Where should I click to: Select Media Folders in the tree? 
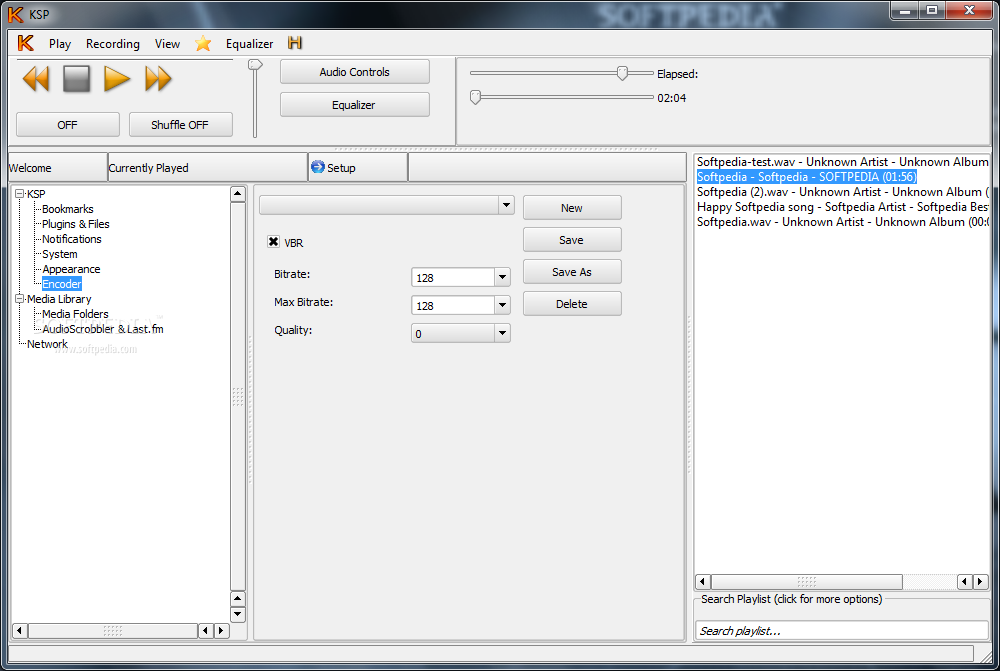75,314
